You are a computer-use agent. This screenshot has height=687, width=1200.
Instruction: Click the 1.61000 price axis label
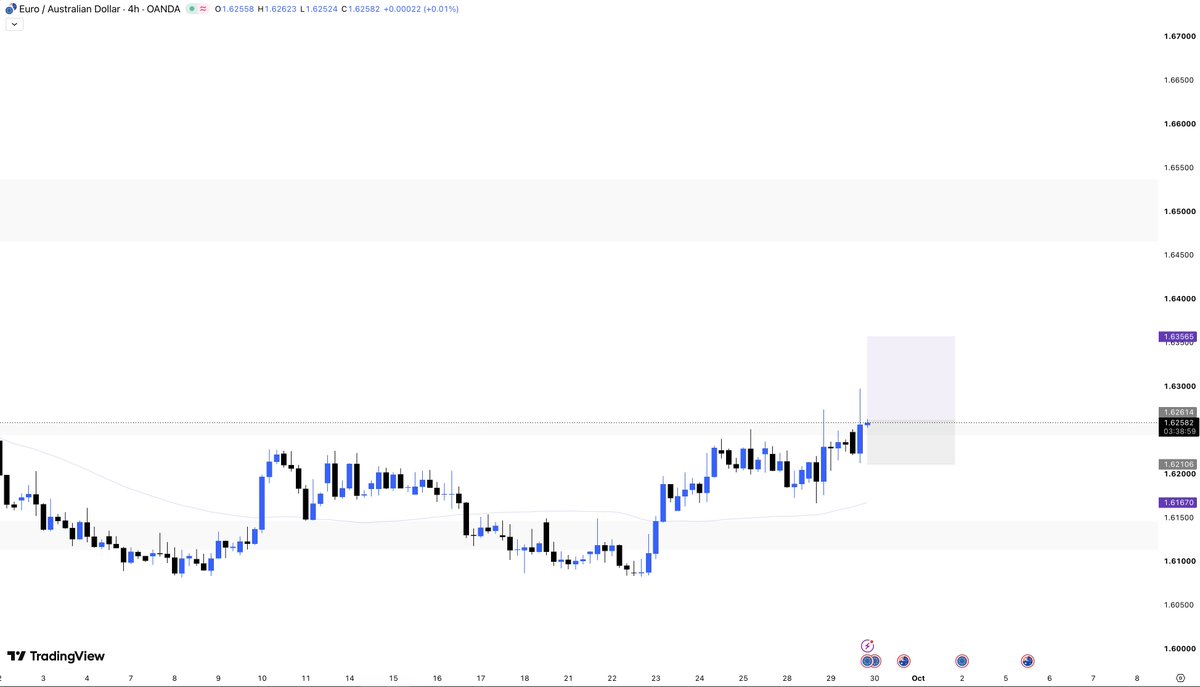[x=1179, y=561]
